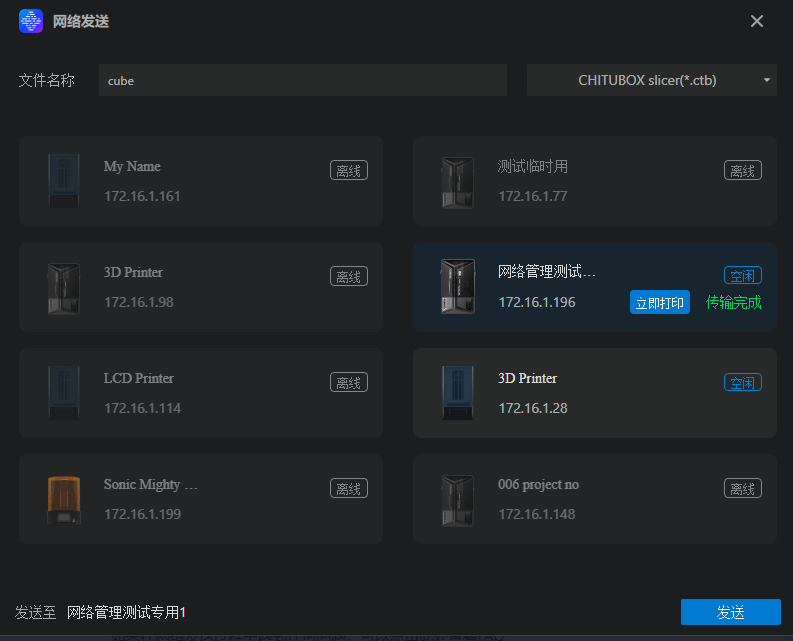Screen dimensions: 793x641
Task: Click the Sonic Mighty … printer name
Action: click(x=150, y=485)
